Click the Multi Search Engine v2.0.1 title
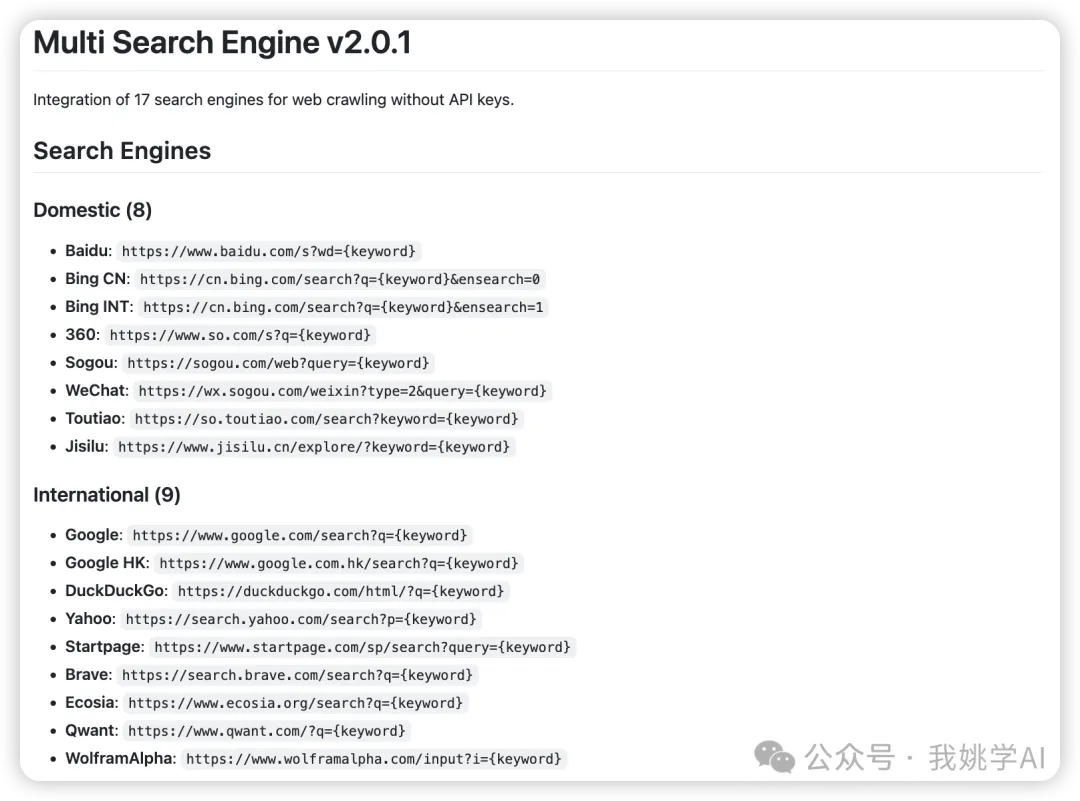 tap(222, 43)
